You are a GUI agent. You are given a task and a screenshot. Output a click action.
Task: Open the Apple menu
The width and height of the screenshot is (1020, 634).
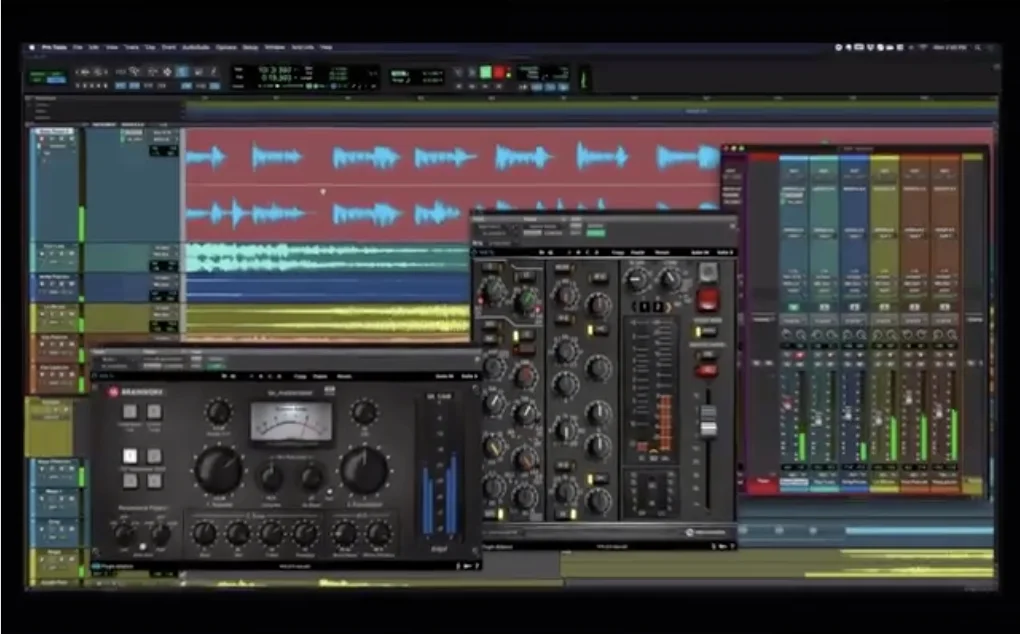click(31, 47)
